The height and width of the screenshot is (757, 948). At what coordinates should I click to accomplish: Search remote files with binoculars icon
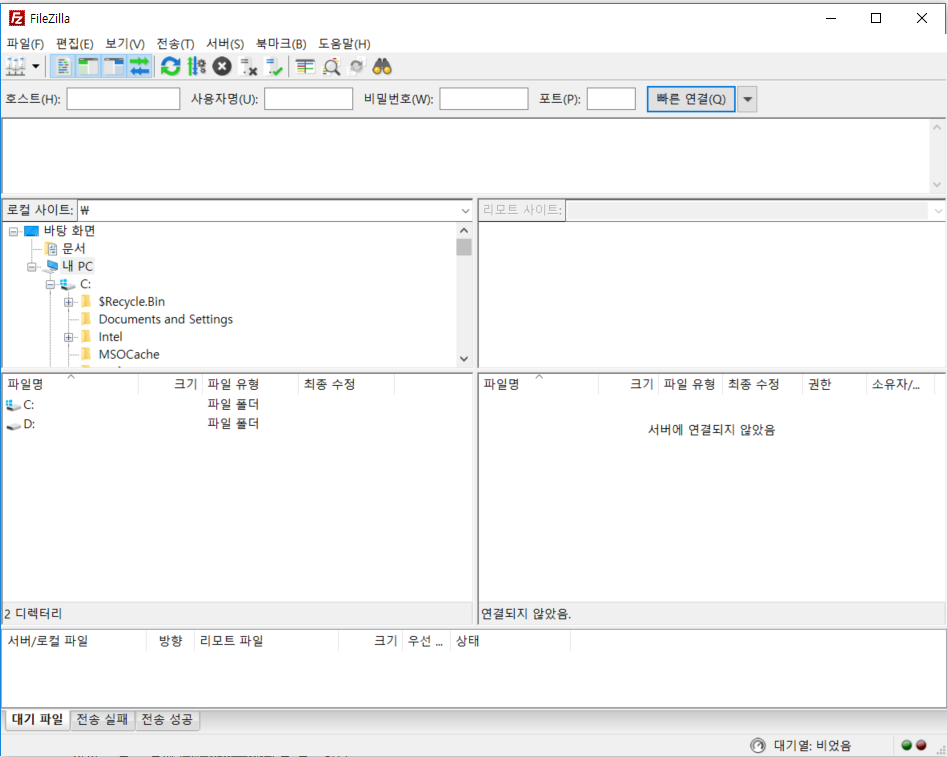point(382,67)
